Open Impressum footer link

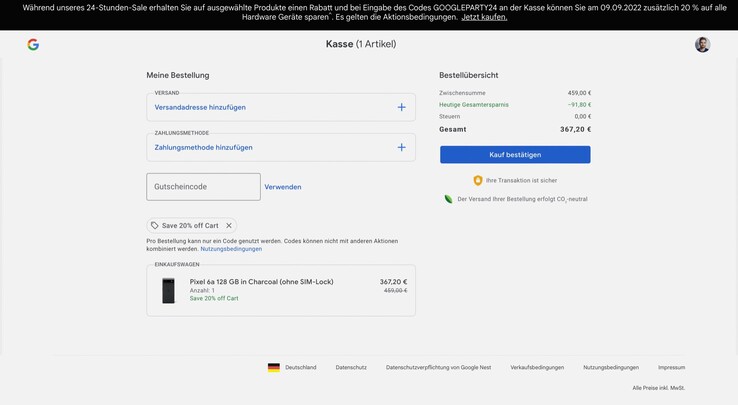tap(671, 368)
